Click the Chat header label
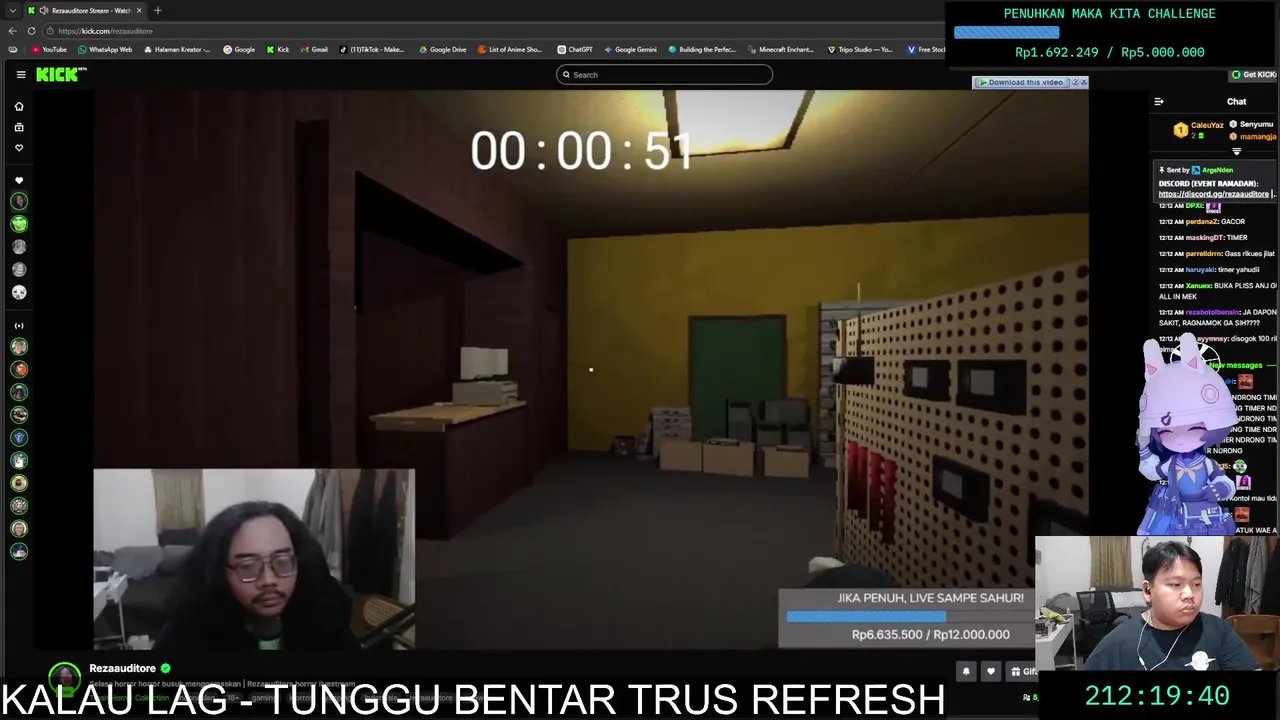 click(1236, 101)
